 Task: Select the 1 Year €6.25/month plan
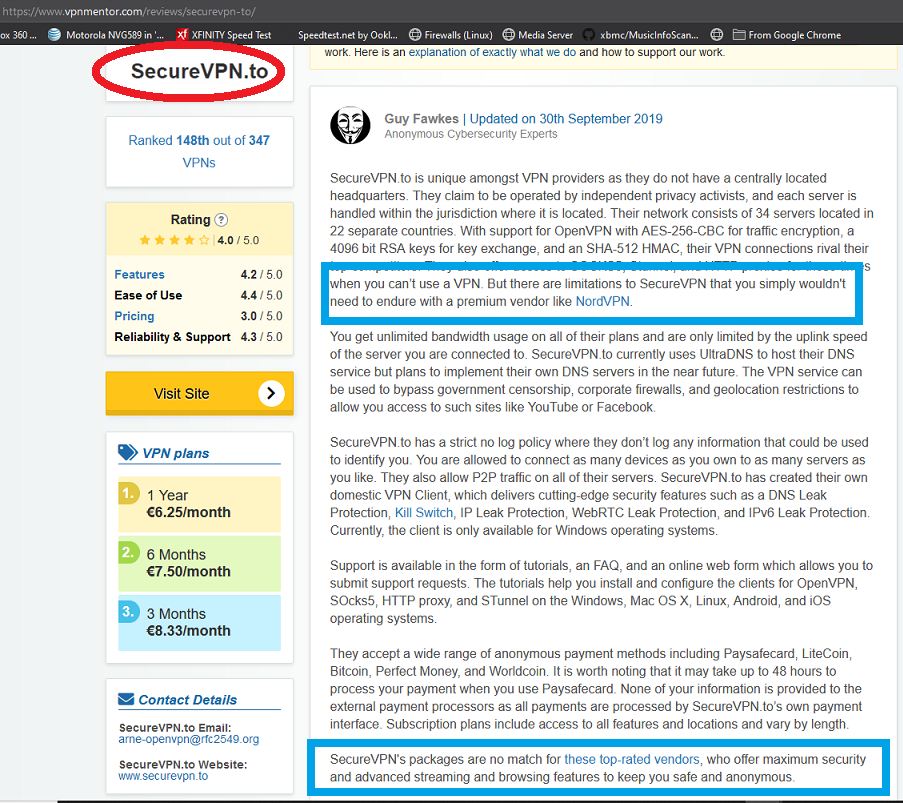tap(199, 504)
